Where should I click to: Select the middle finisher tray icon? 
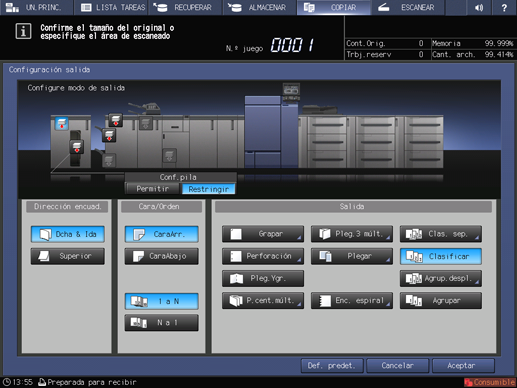(x=109, y=136)
